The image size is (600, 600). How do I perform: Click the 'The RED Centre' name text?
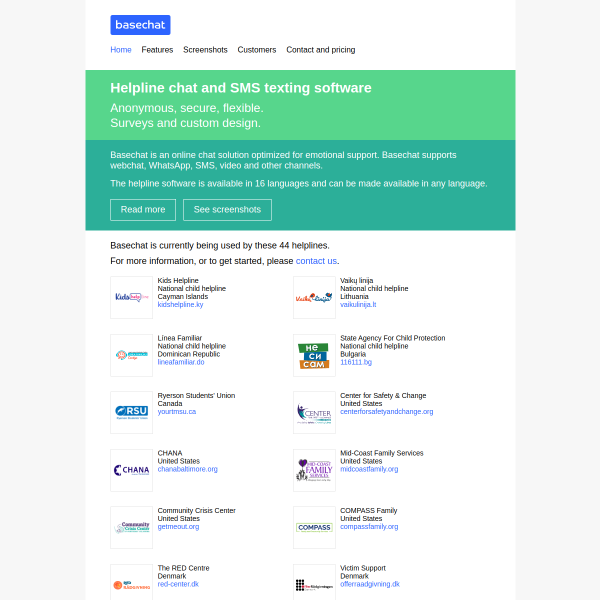coord(183,568)
